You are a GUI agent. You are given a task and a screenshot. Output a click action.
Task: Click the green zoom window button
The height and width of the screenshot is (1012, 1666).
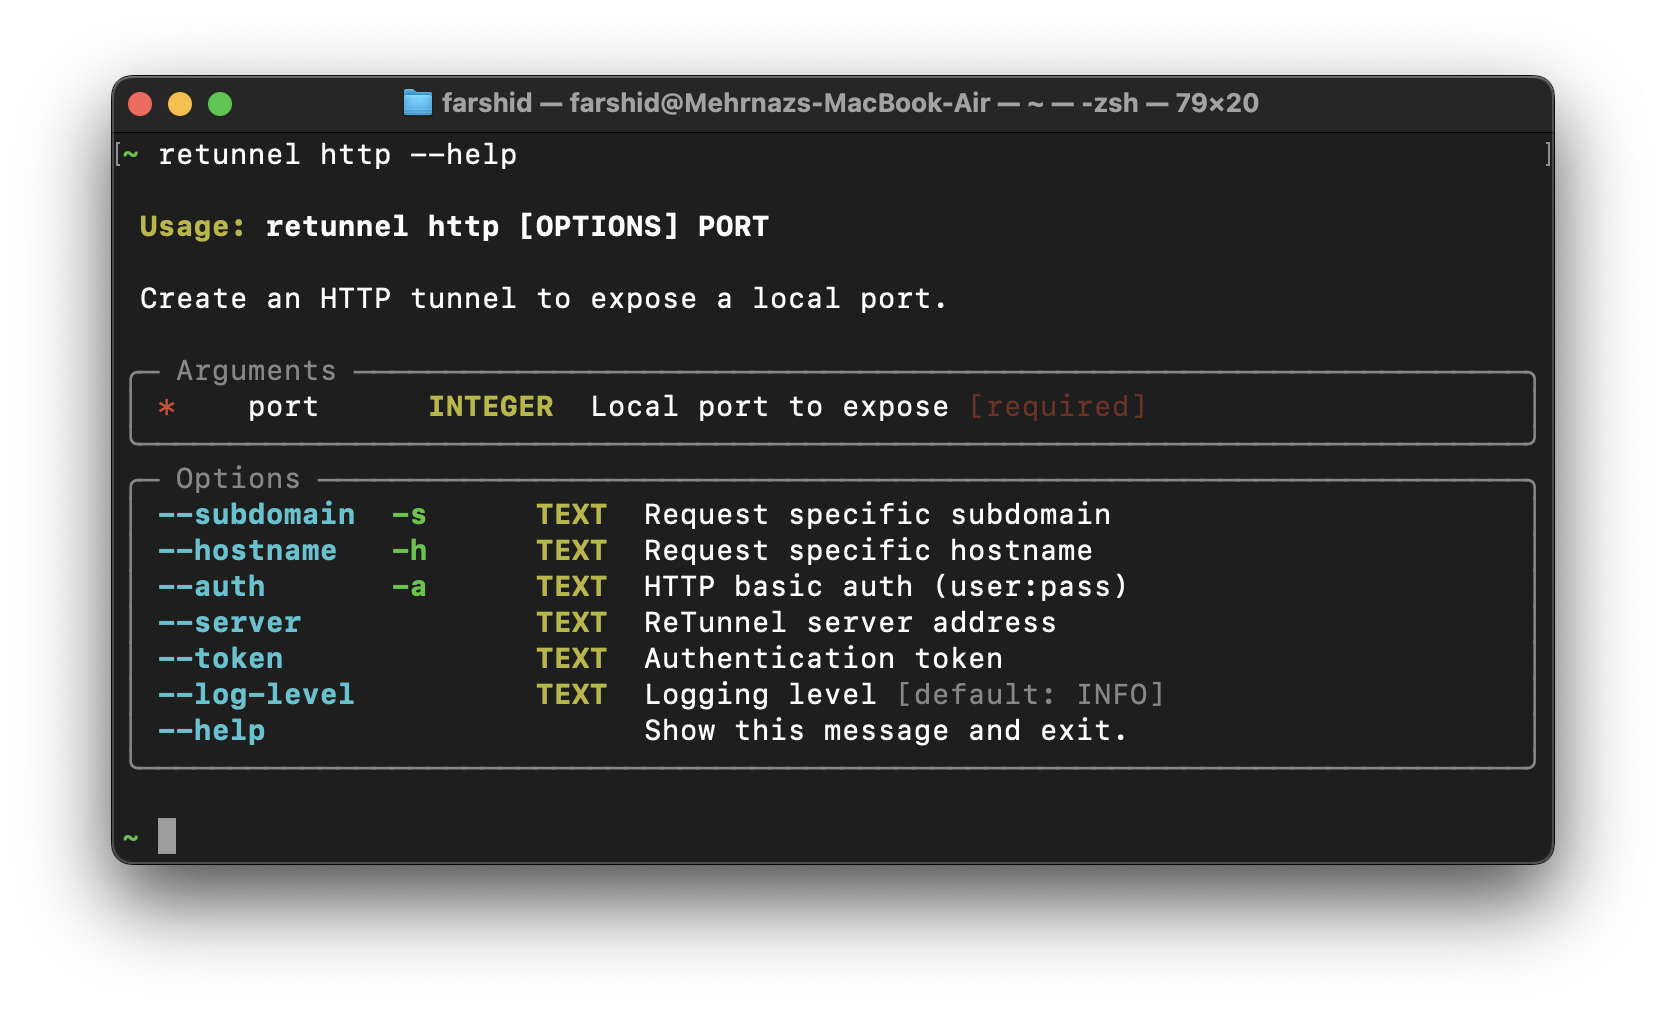coord(220,104)
